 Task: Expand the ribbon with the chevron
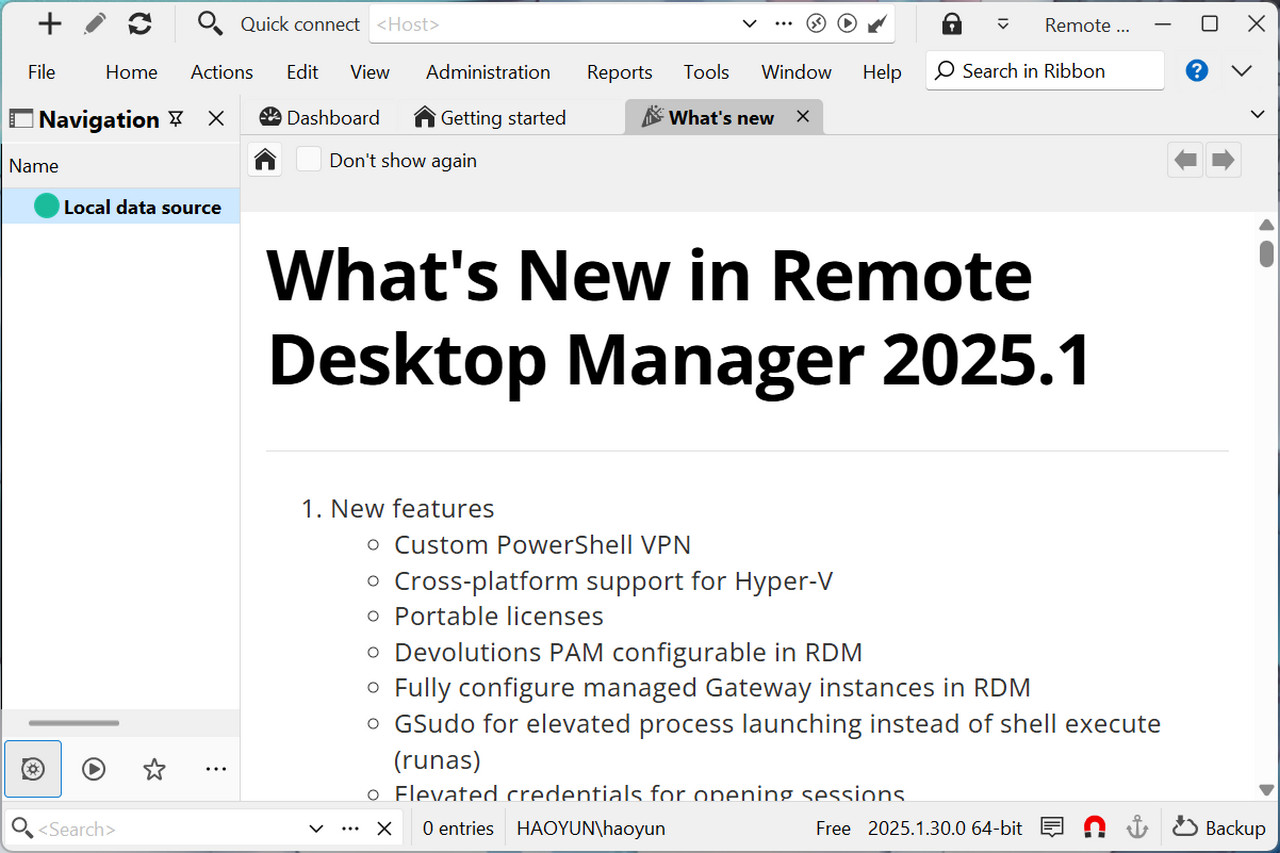[1242, 71]
